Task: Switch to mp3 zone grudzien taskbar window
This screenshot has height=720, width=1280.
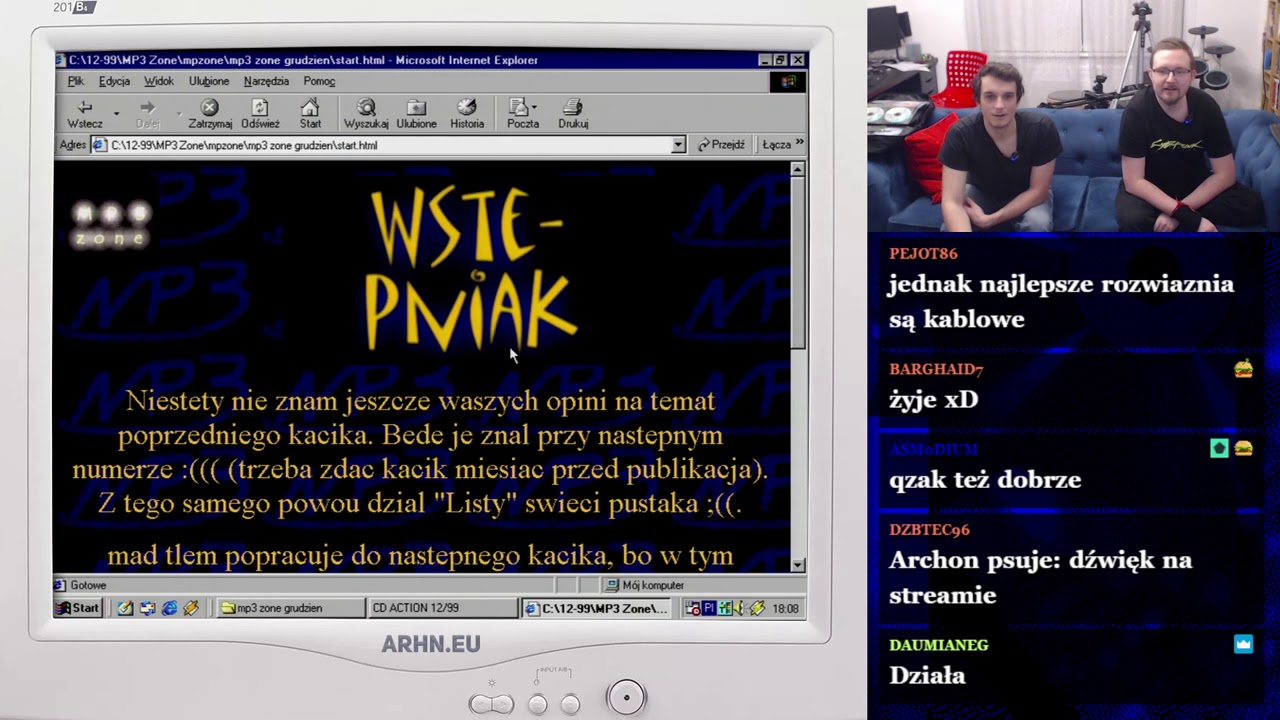Action: 291,608
